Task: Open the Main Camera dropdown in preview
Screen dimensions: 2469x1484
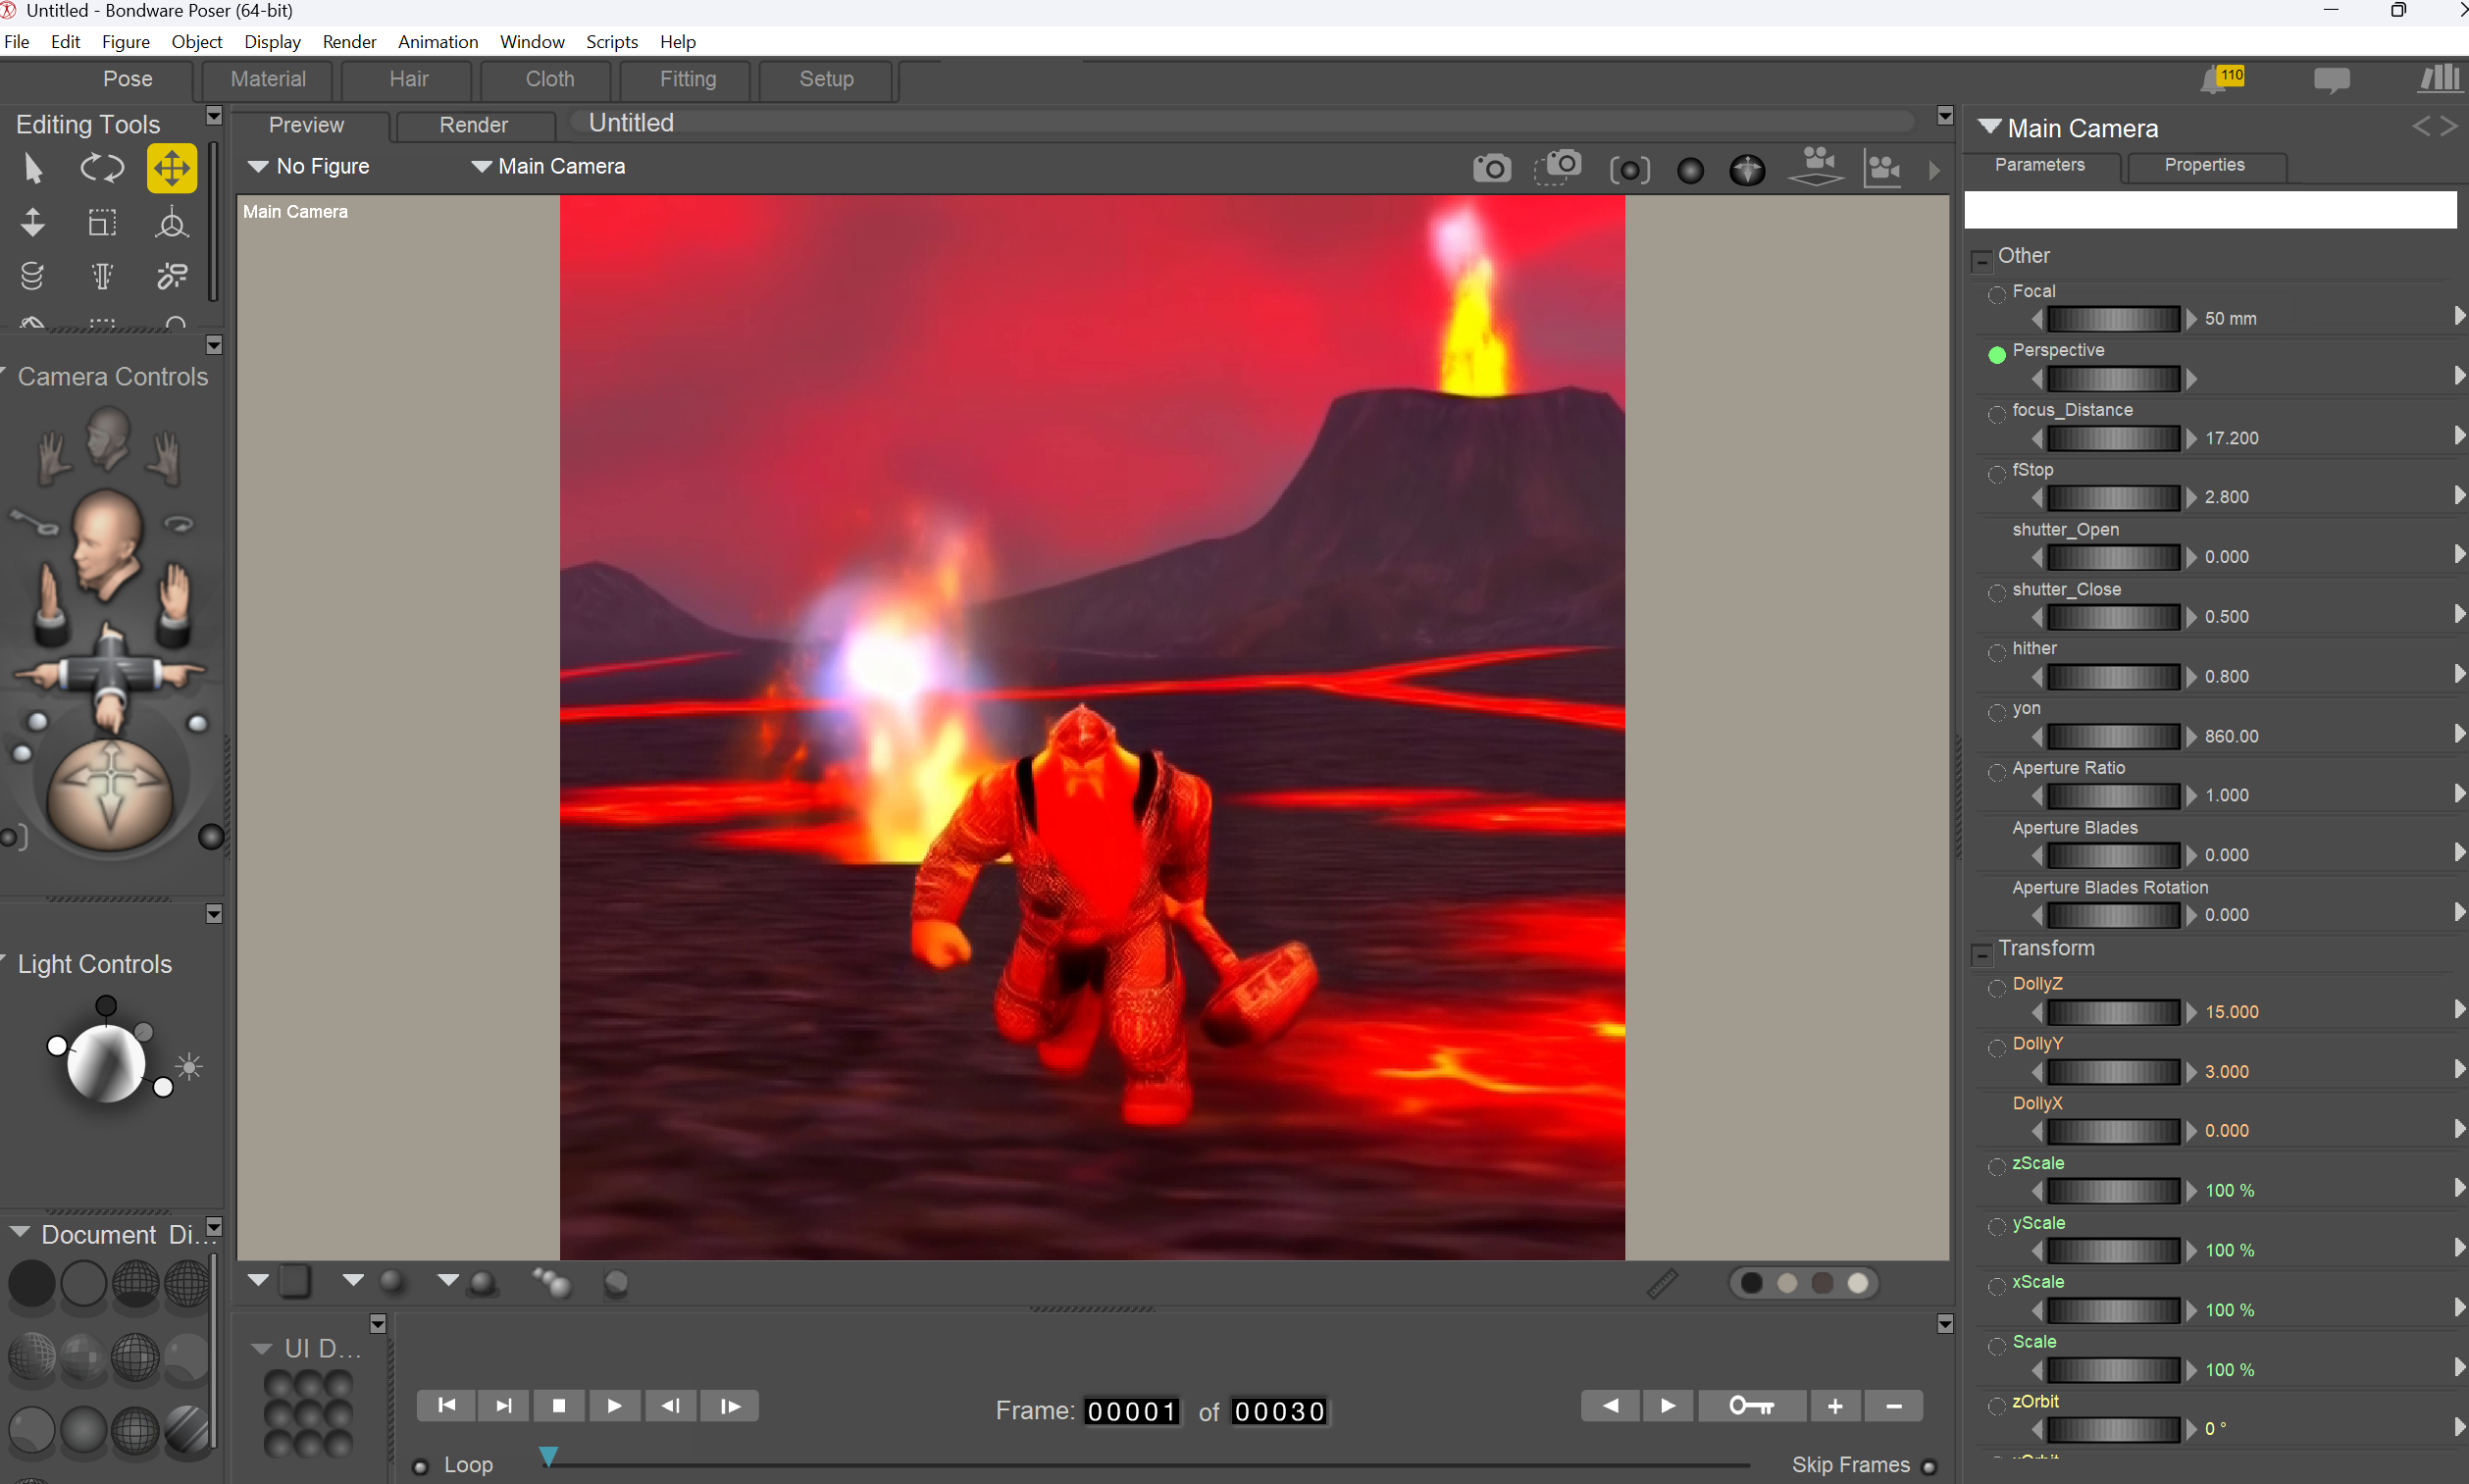Action: coord(549,166)
